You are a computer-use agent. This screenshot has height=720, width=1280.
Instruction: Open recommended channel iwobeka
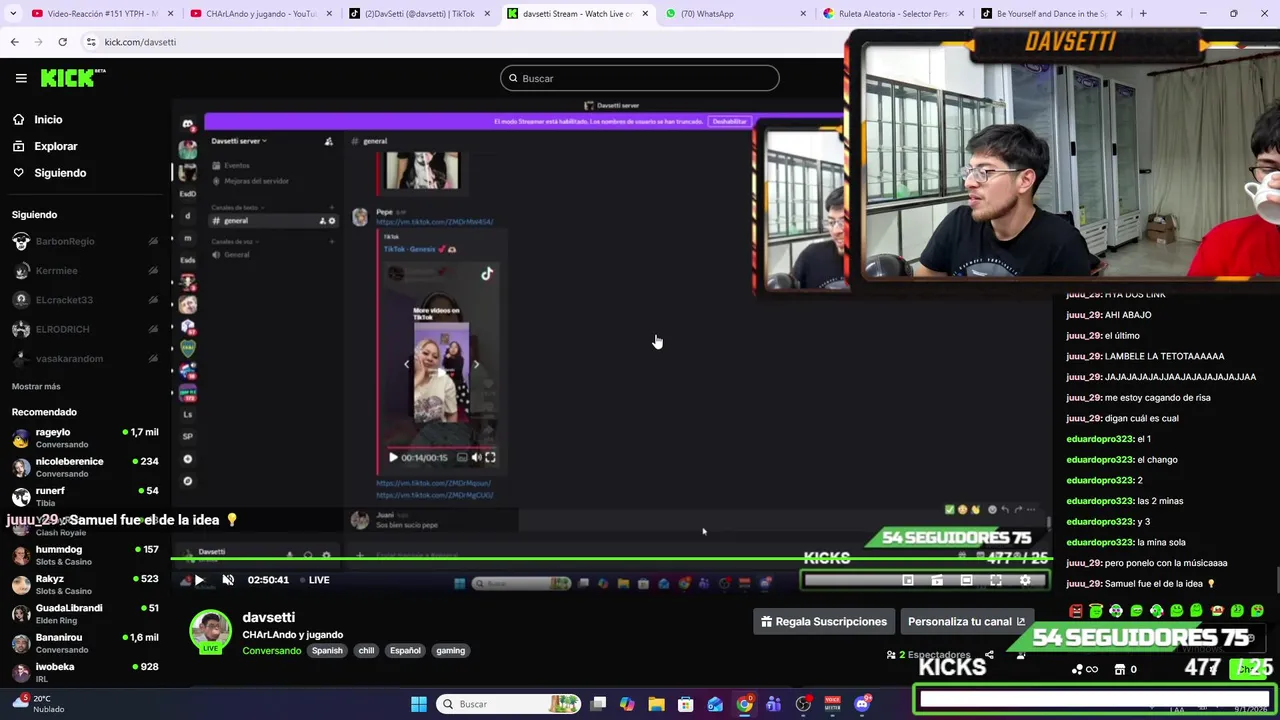(x=85, y=672)
